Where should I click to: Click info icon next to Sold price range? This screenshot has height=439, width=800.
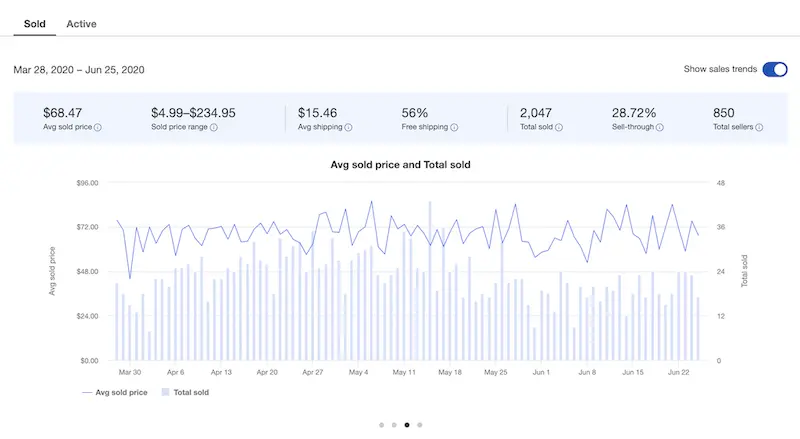point(215,128)
